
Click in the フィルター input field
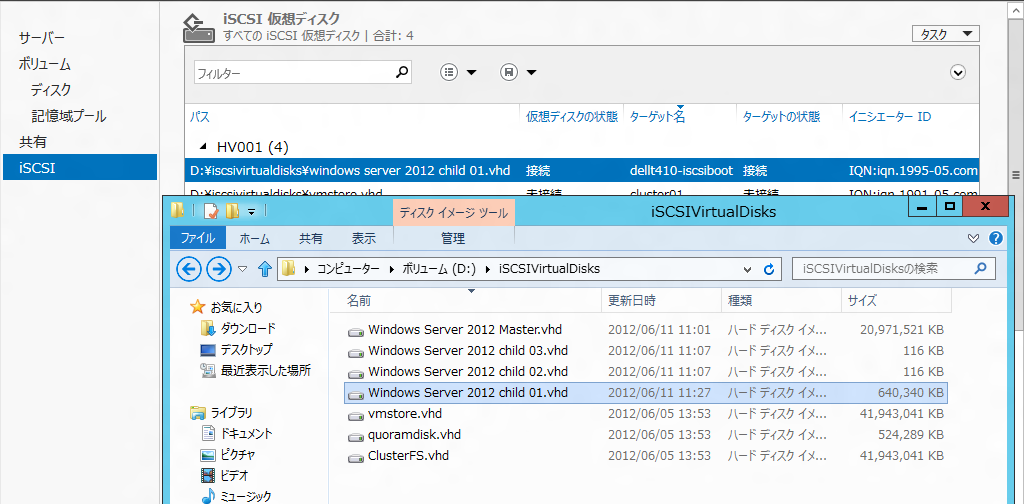pyautogui.click(x=295, y=72)
